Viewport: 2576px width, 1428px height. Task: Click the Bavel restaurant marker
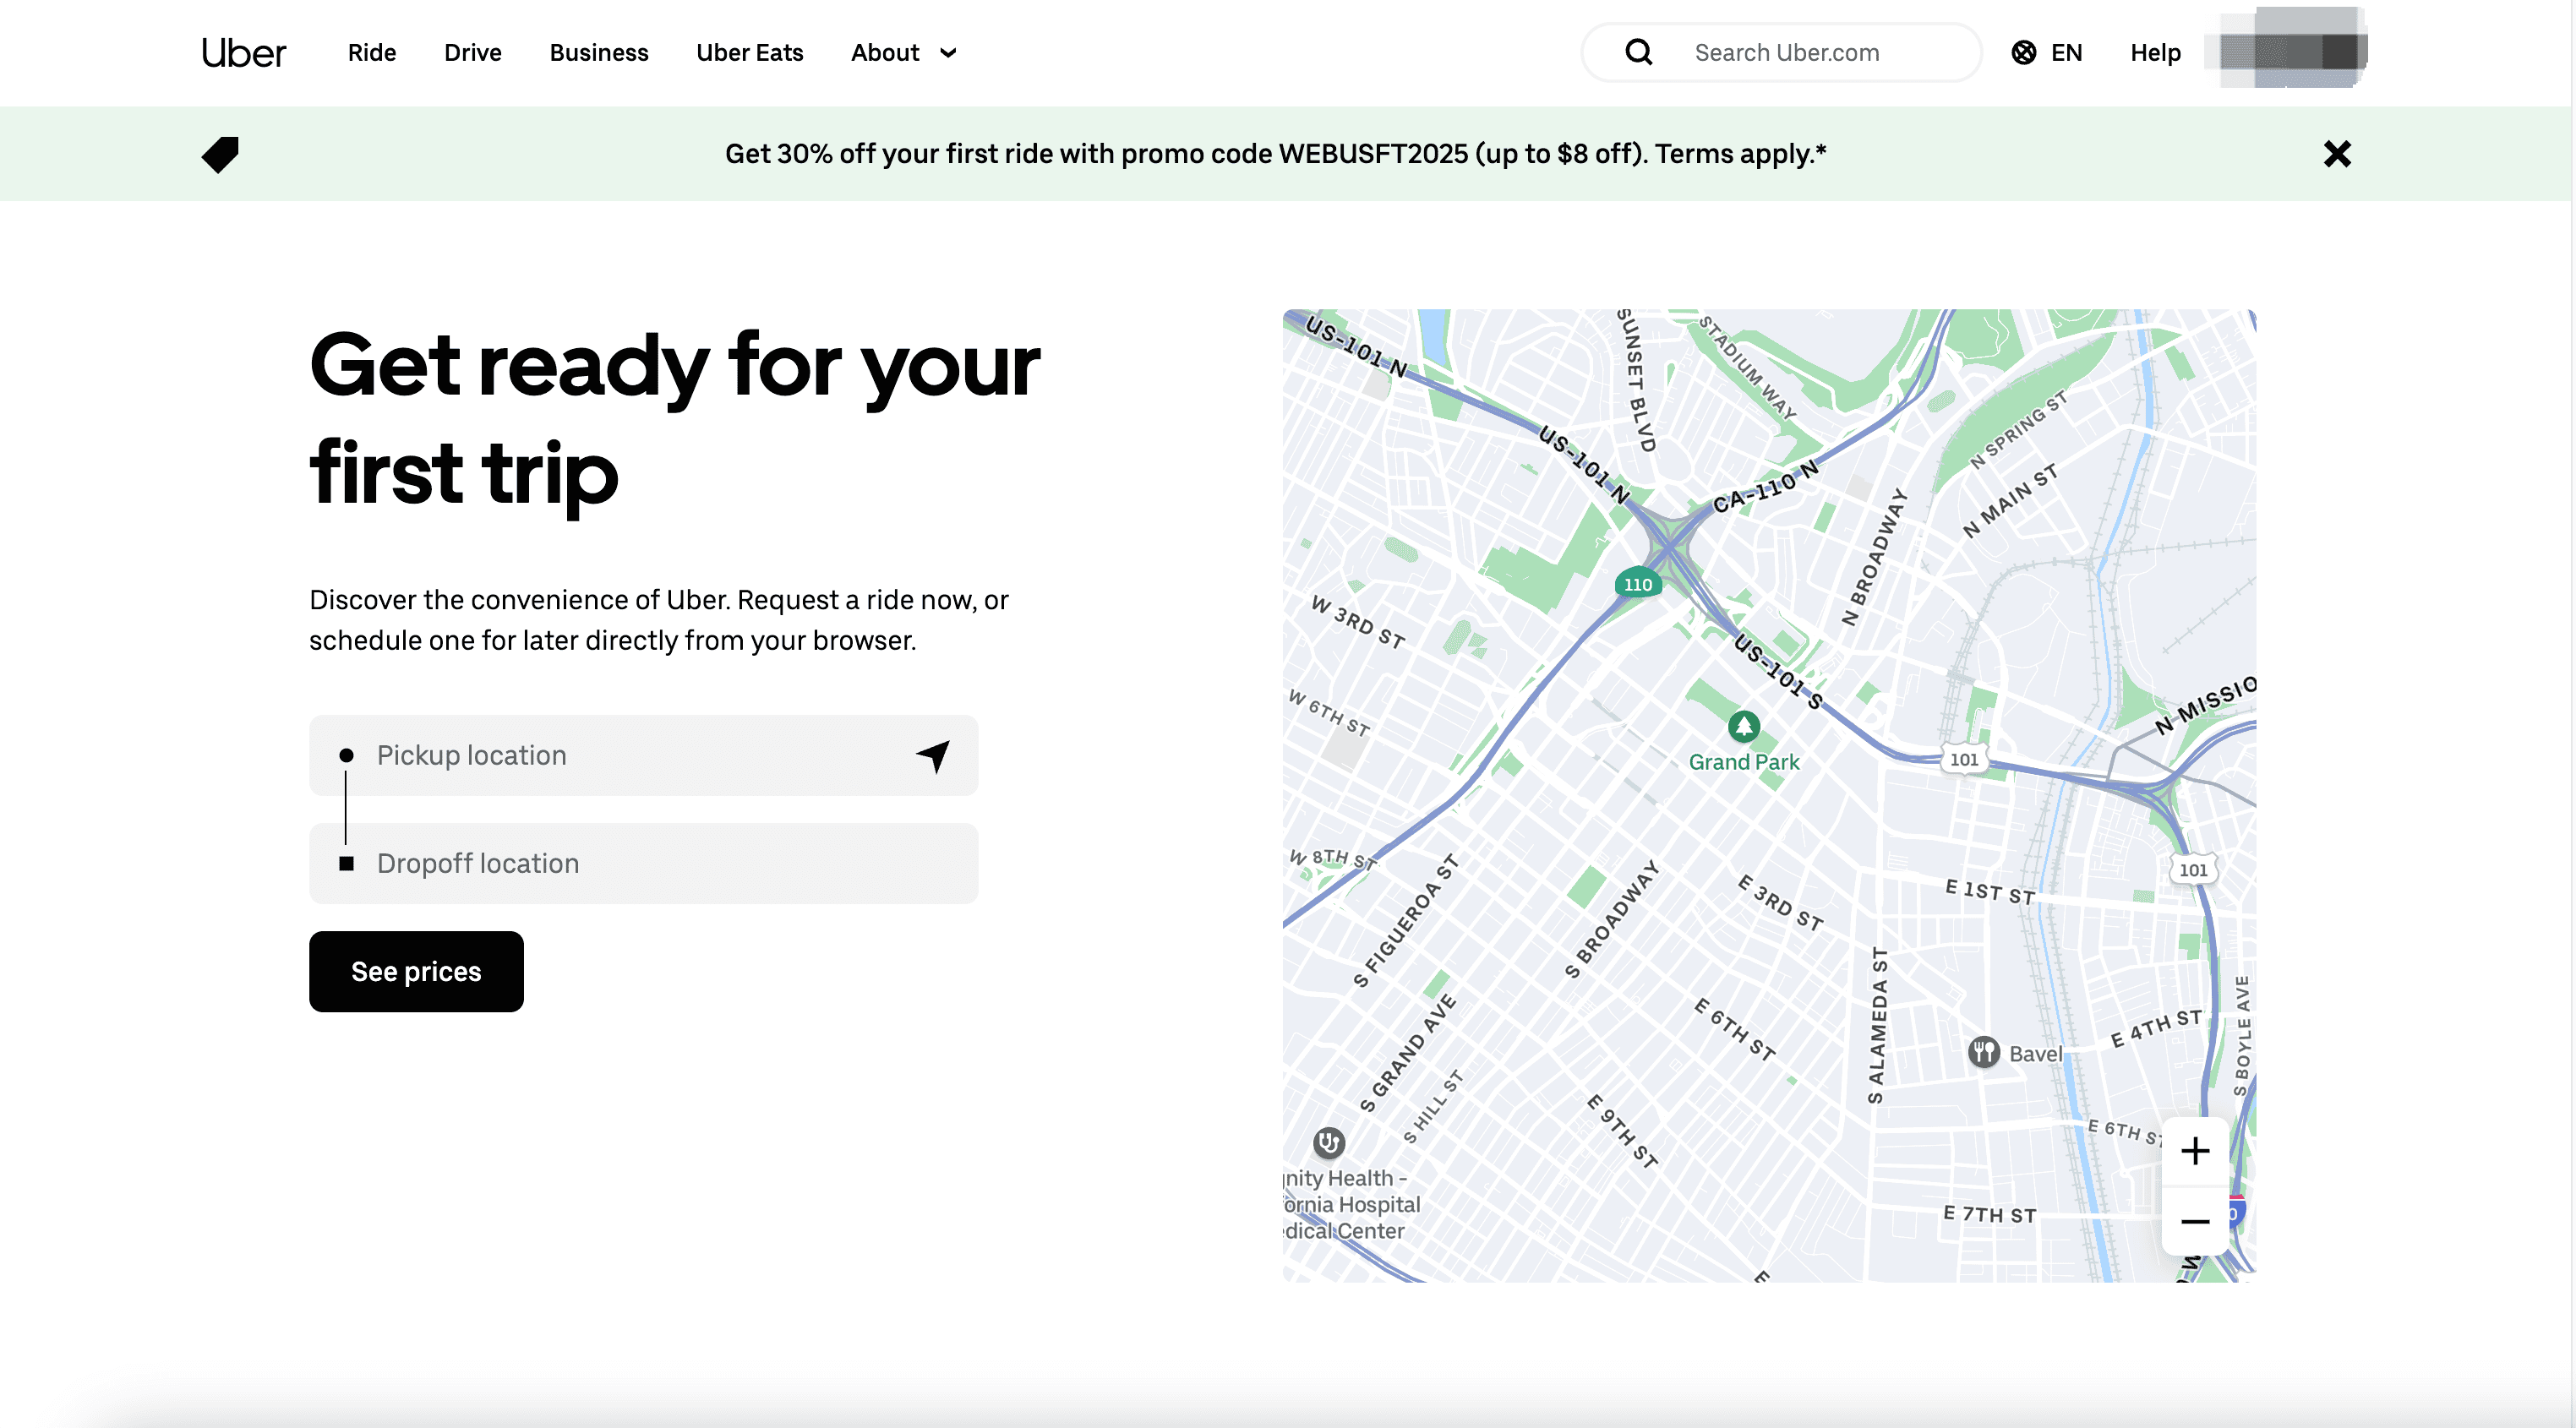pos(1984,1052)
